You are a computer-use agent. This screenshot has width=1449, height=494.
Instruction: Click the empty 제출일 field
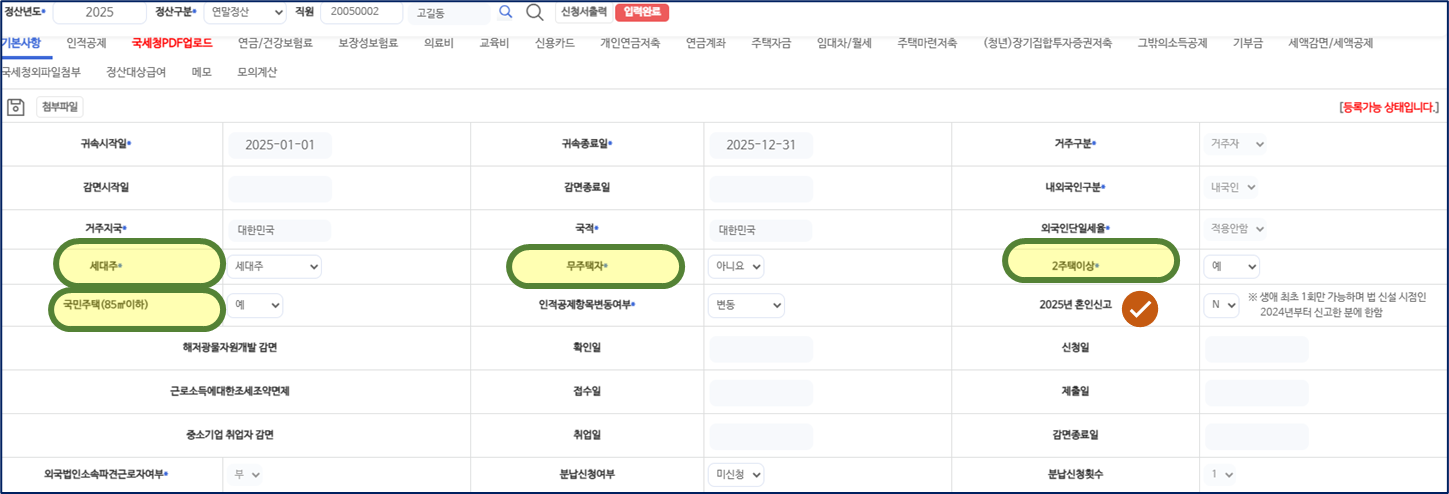tap(1257, 391)
